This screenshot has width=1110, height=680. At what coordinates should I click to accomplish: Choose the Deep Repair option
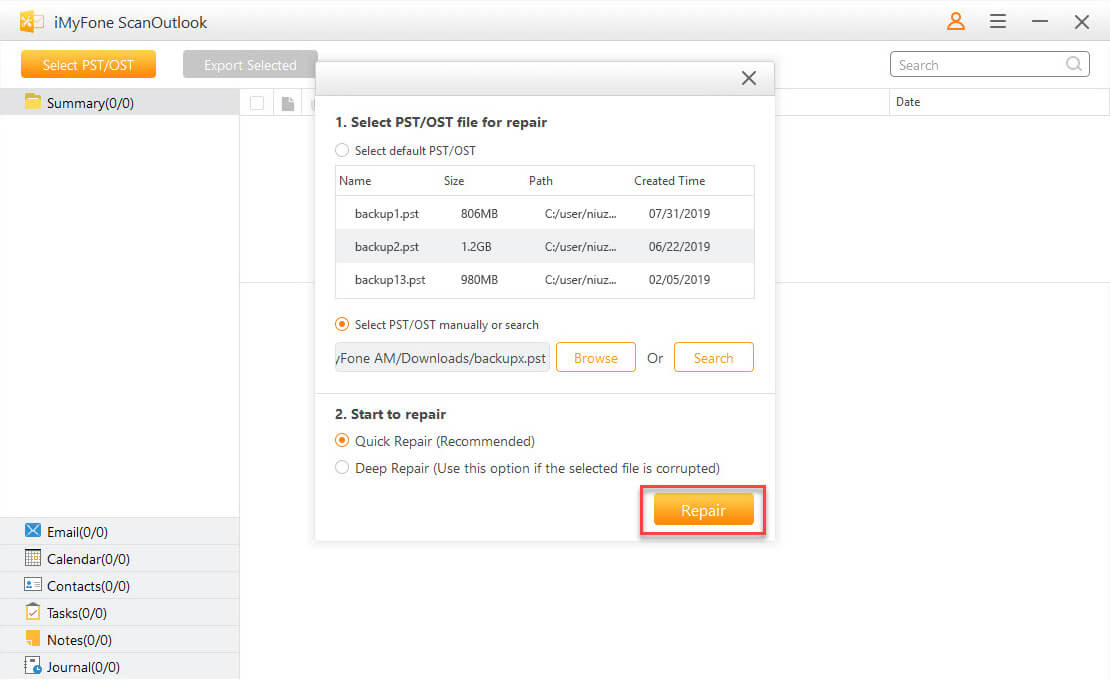pyautogui.click(x=342, y=468)
